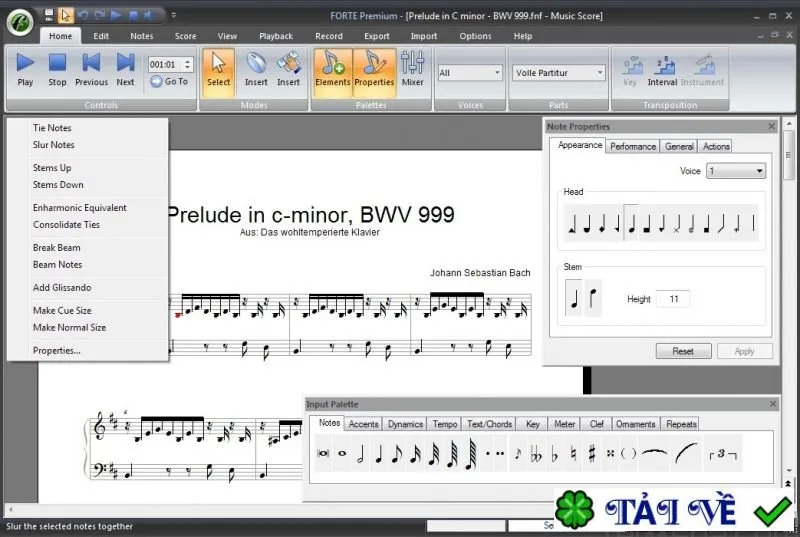Activate the Select mode arrow tool
The height and width of the screenshot is (537, 800).
[x=218, y=72]
